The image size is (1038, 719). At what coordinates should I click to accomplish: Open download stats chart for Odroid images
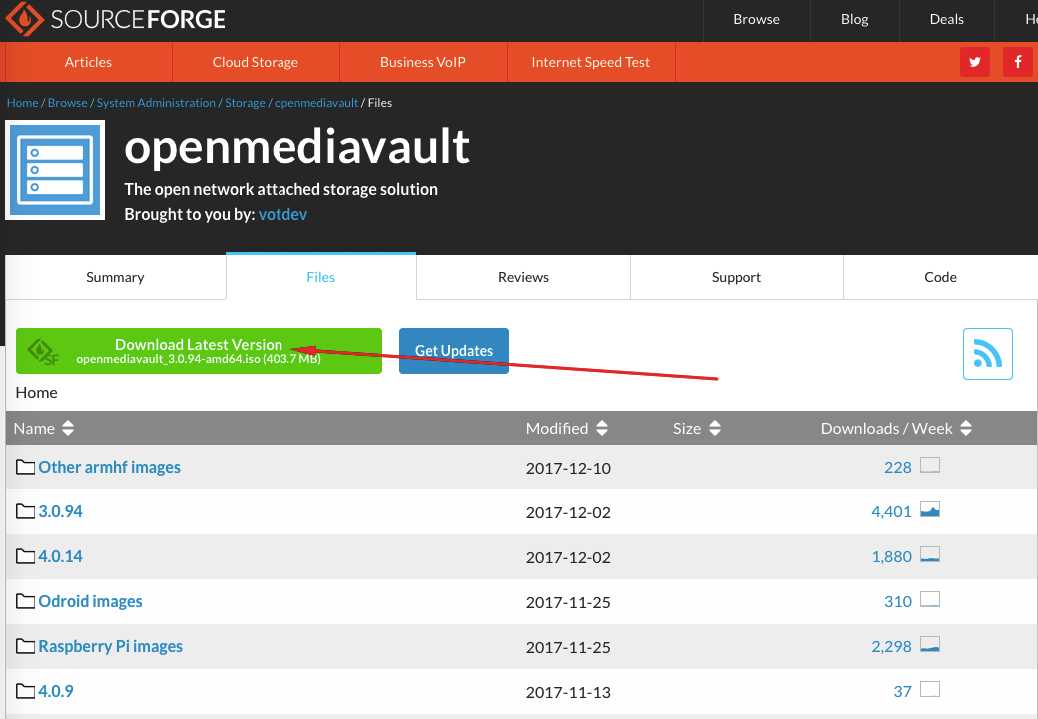930,600
